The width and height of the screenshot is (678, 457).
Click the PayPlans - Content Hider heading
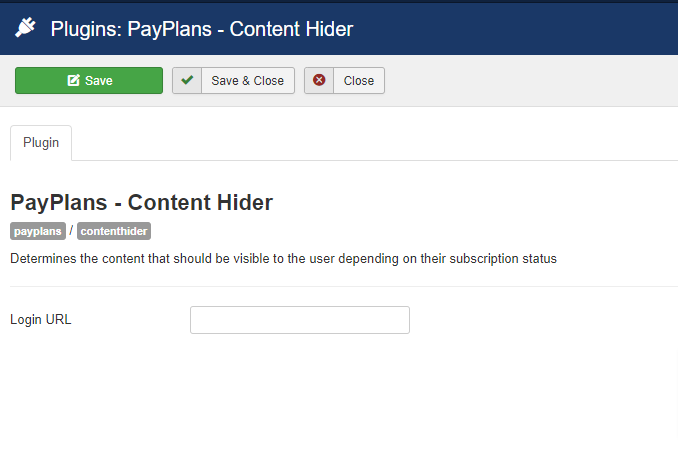tap(141, 202)
